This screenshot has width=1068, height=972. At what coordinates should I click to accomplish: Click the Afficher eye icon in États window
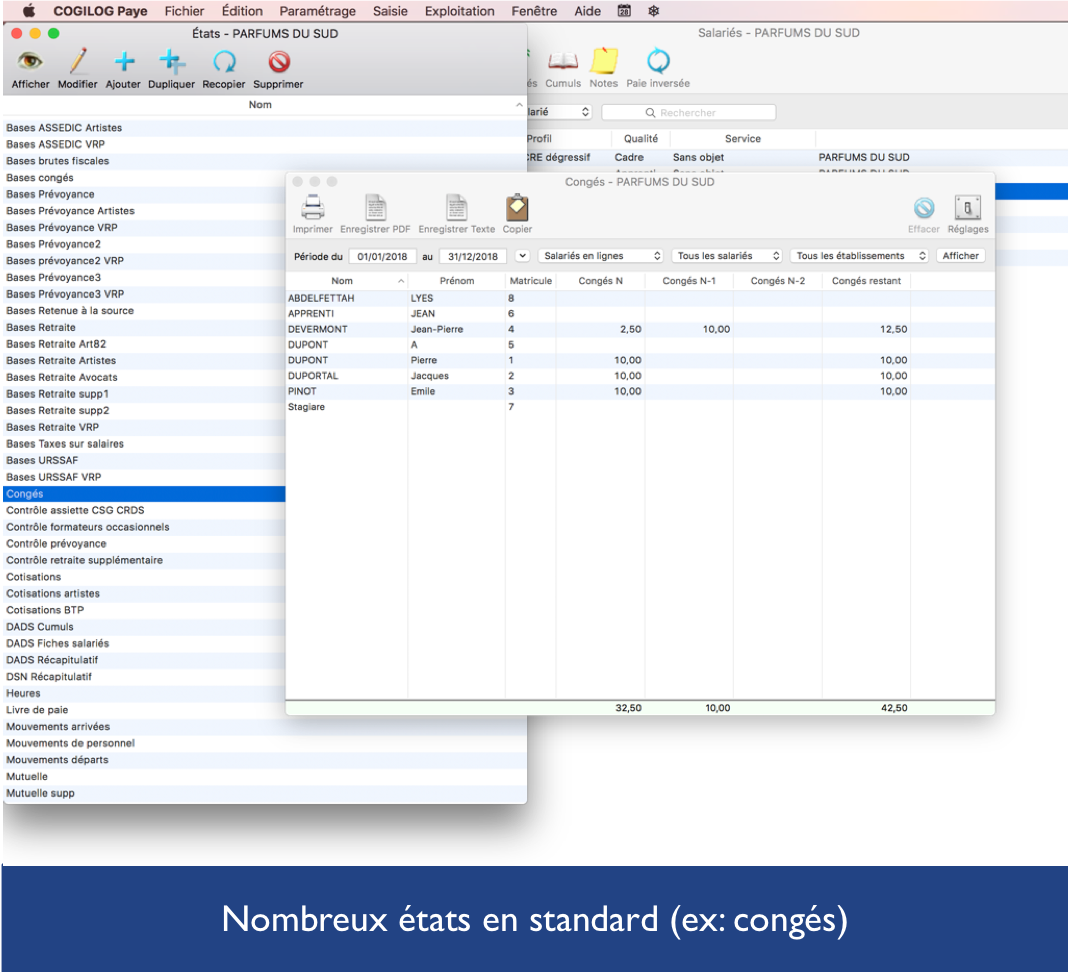(30, 62)
